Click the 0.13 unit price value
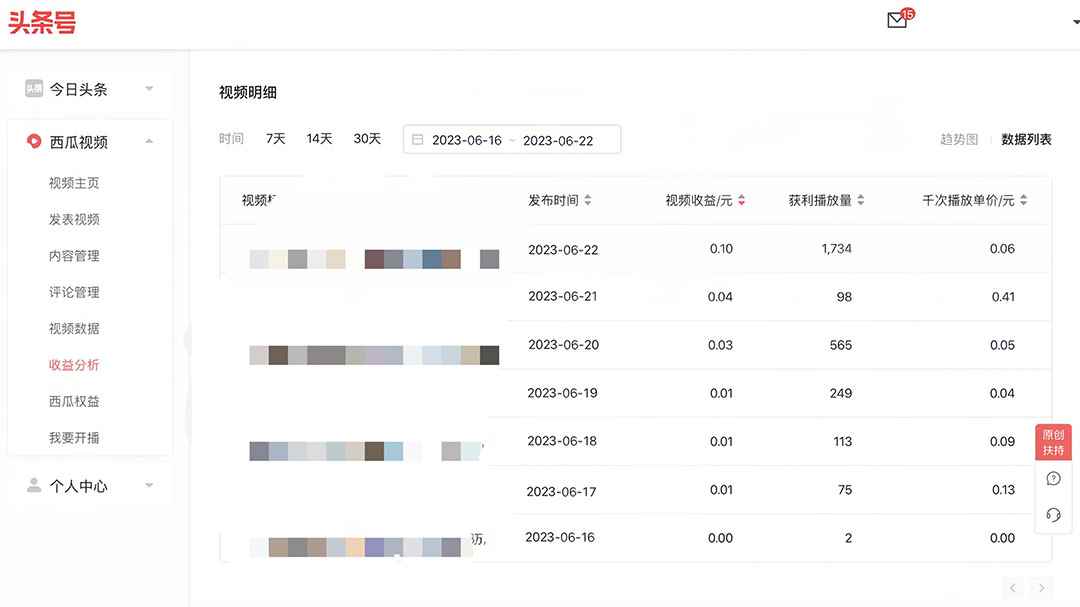The image size is (1080, 607). click(x=1003, y=489)
